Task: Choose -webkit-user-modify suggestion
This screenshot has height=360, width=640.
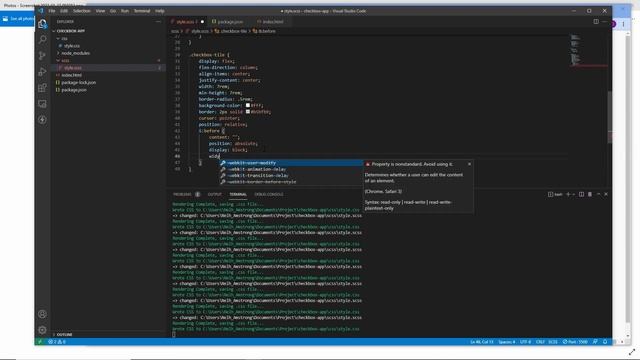Action: click(291, 163)
